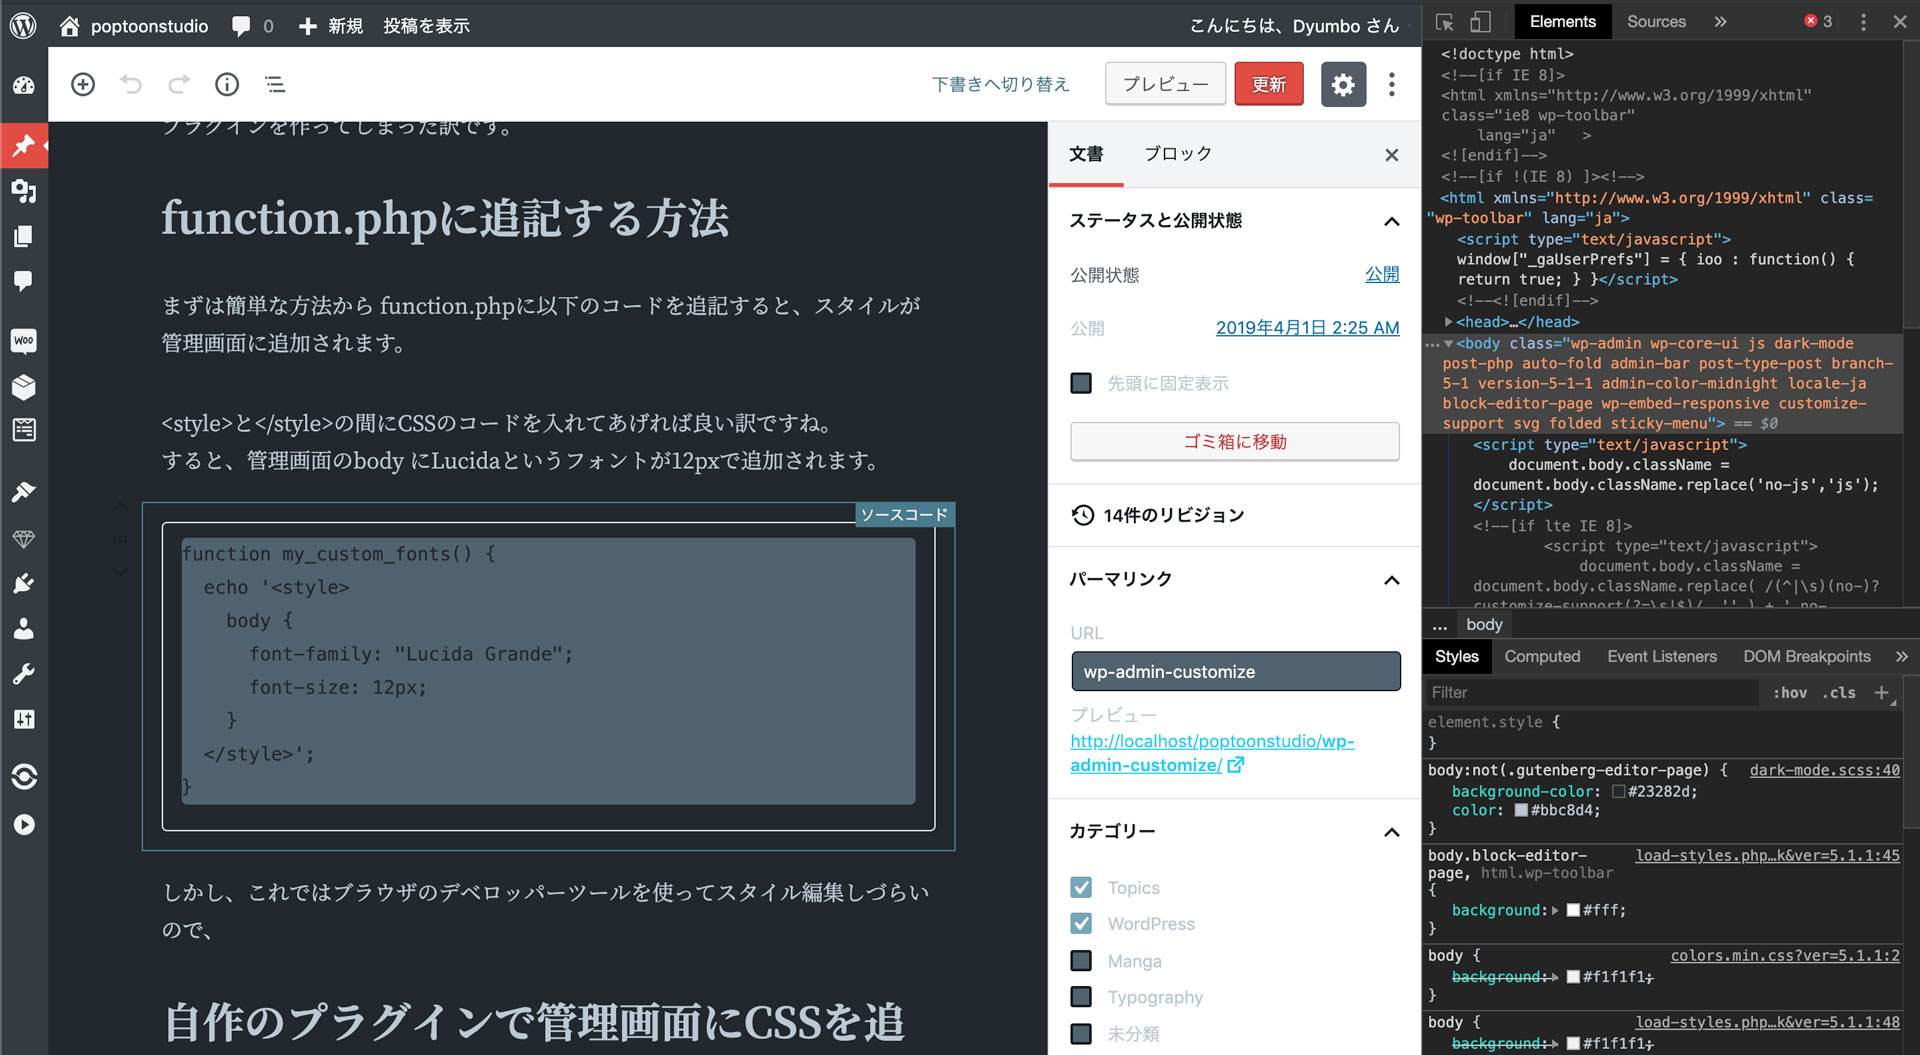Open the Media sidebar icon

pyautogui.click(x=24, y=190)
